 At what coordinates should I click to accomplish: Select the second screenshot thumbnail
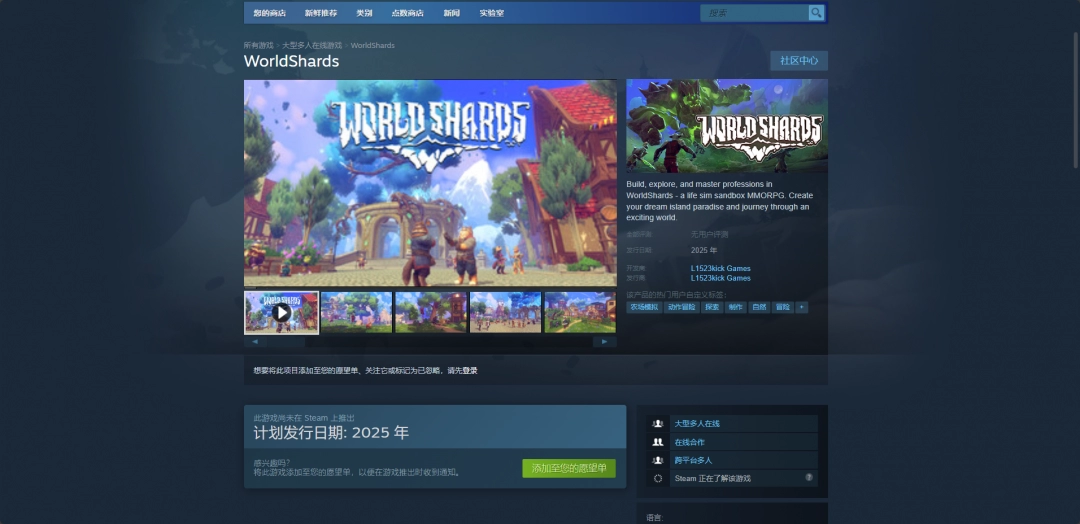[x=356, y=312]
